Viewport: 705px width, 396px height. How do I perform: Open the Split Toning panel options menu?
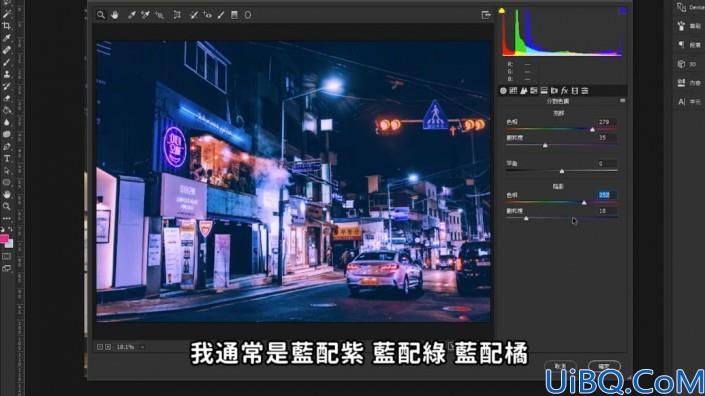[622, 101]
